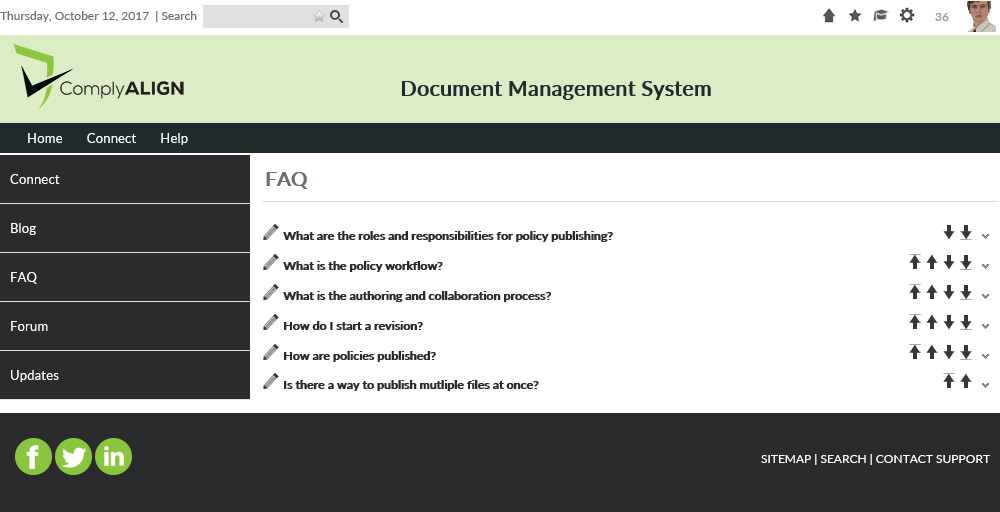Expand 'How are policies published?' chevron
The image size is (1000, 512).
click(x=985, y=356)
